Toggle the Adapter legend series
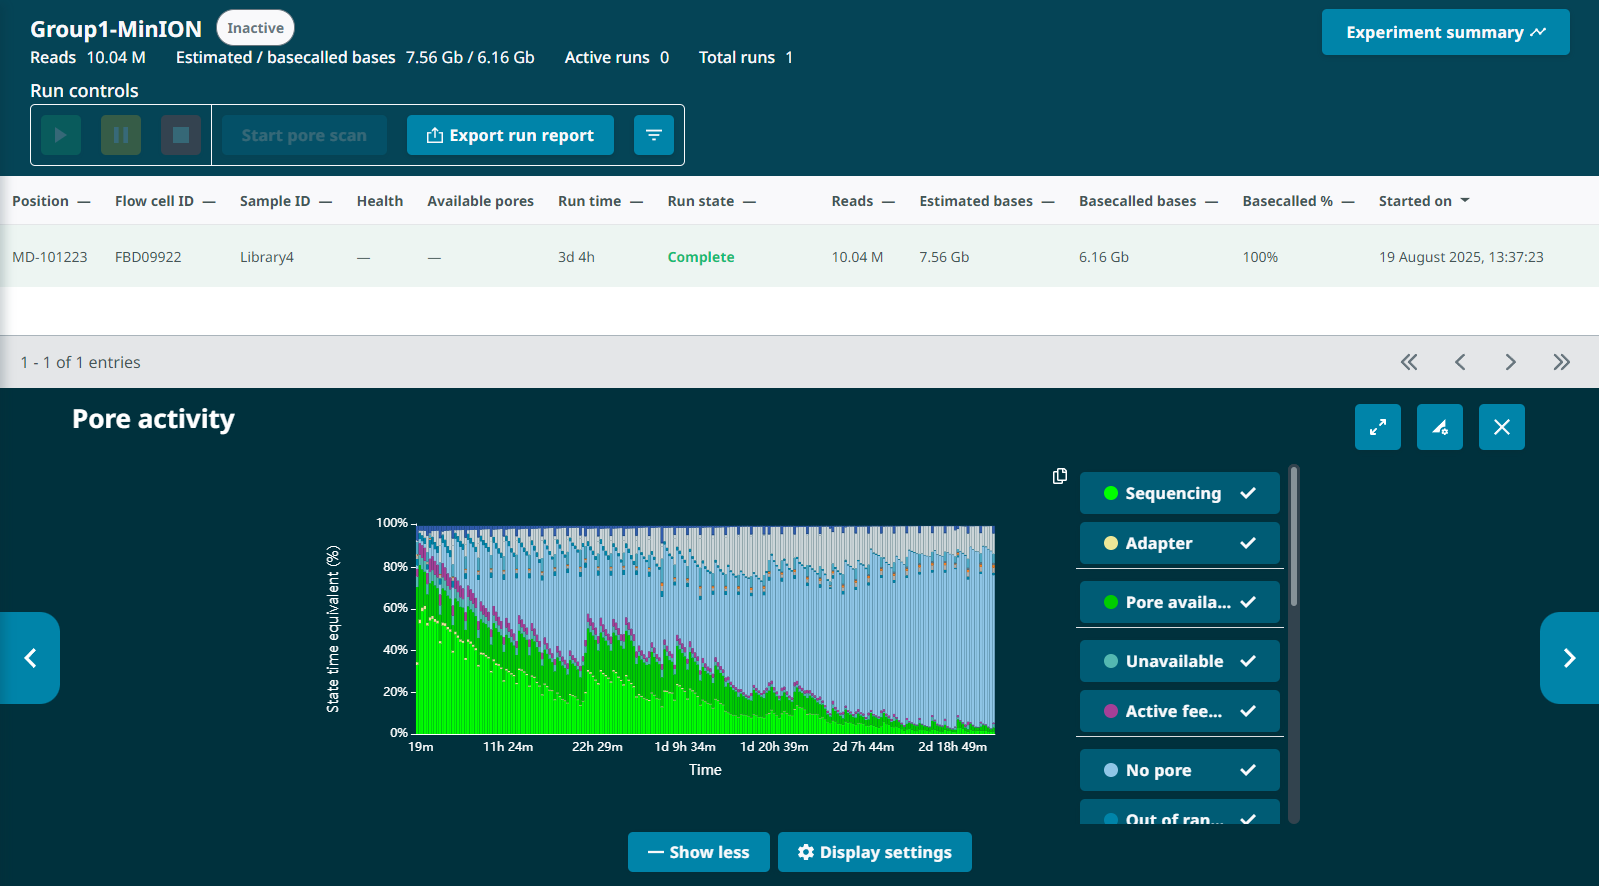Viewport: 1599px width, 886px height. coord(1179,543)
